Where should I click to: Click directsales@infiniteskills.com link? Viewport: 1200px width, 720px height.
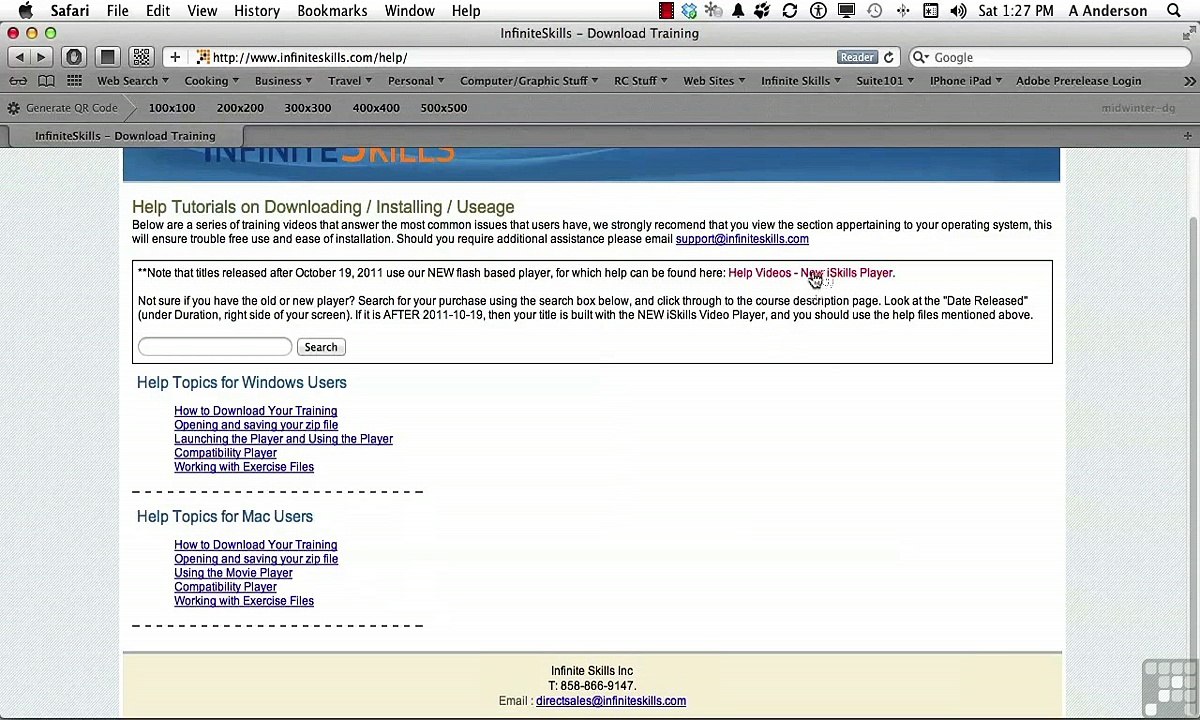click(611, 701)
